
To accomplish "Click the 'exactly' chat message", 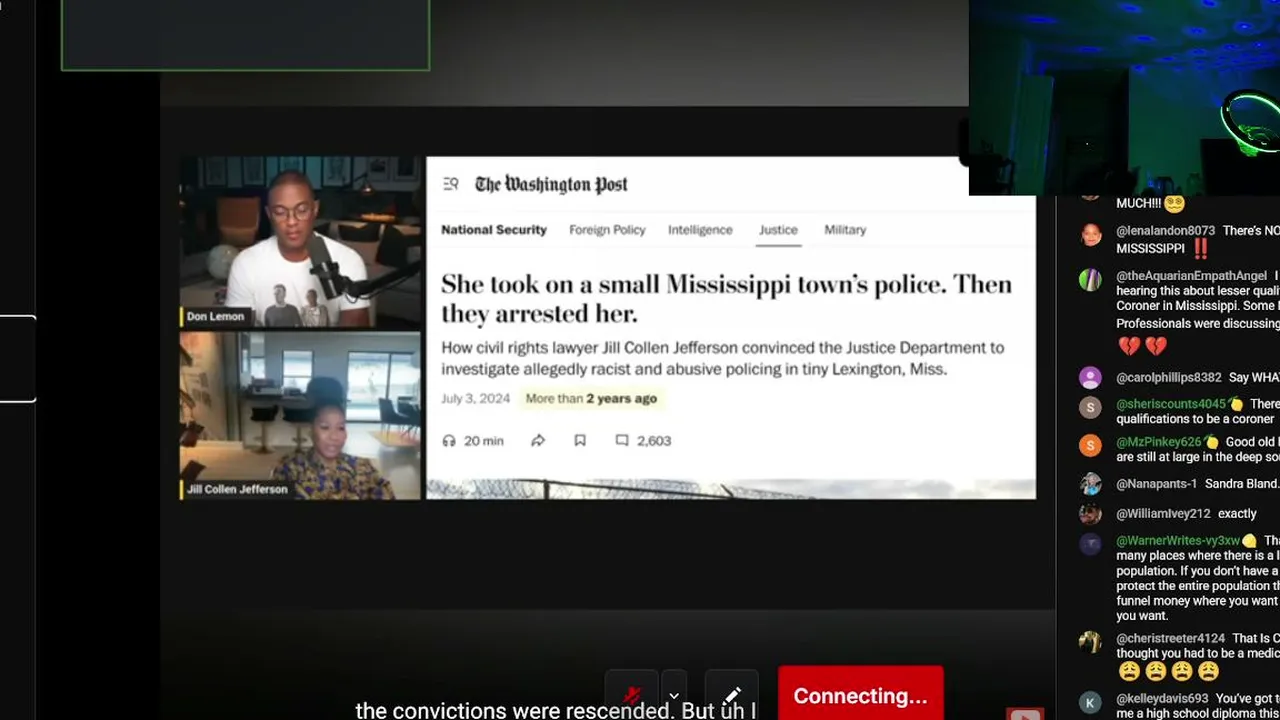I will point(1237,514).
